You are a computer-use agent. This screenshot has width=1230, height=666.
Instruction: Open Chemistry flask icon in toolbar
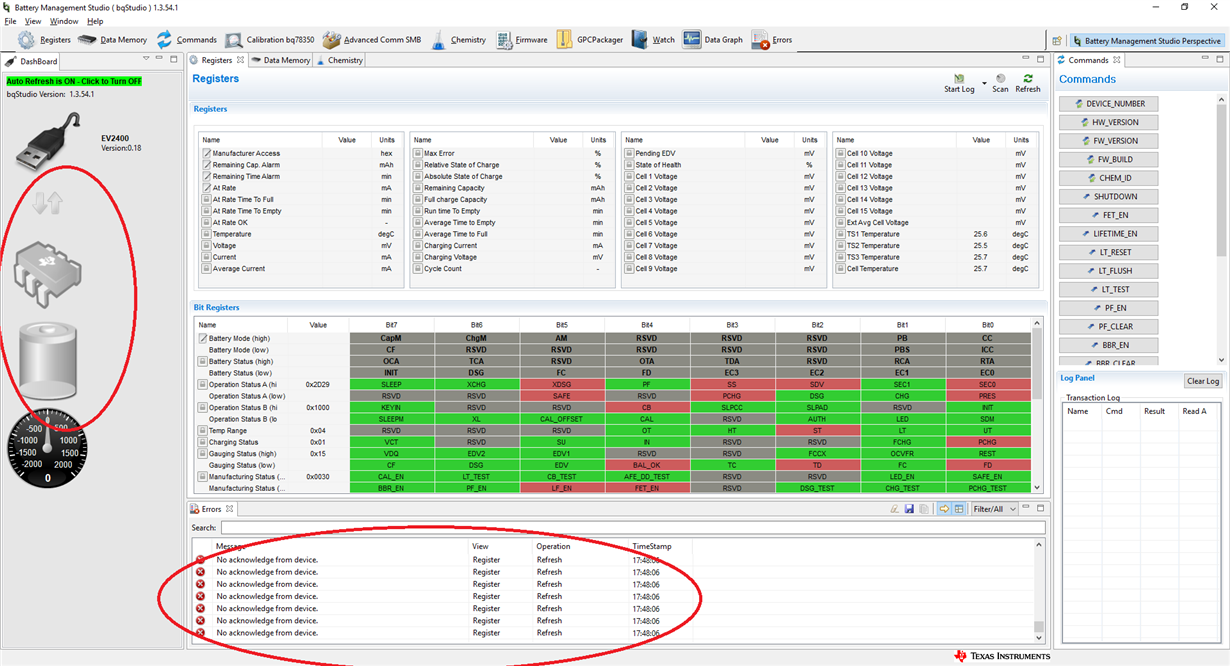tap(438, 40)
